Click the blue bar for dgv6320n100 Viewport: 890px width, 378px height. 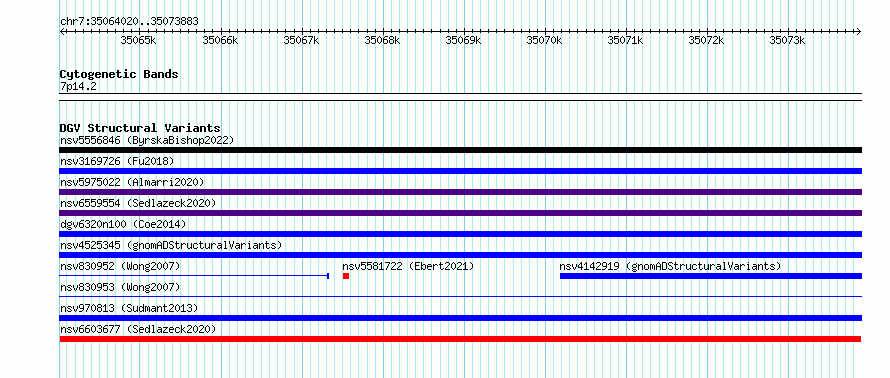460,234
